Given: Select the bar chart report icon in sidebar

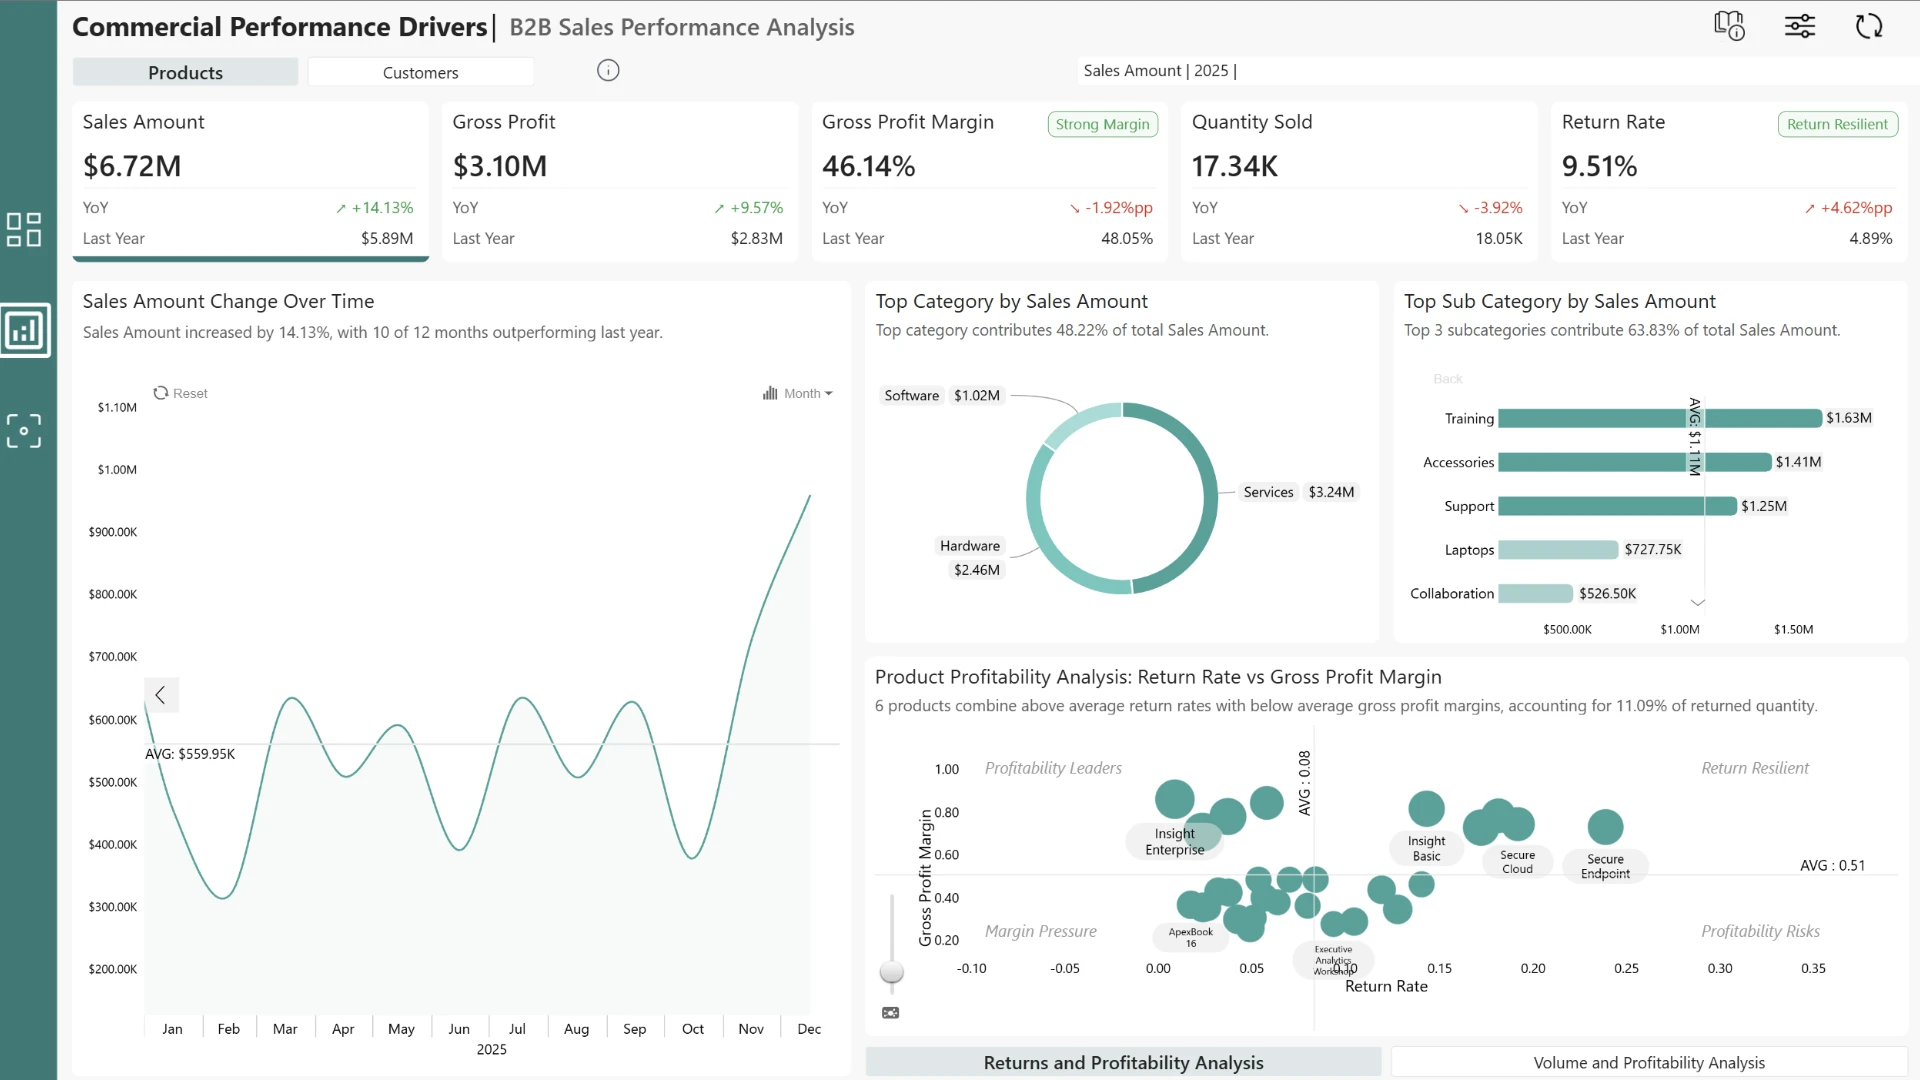Looking at the screenshot, I should point(25,330).
